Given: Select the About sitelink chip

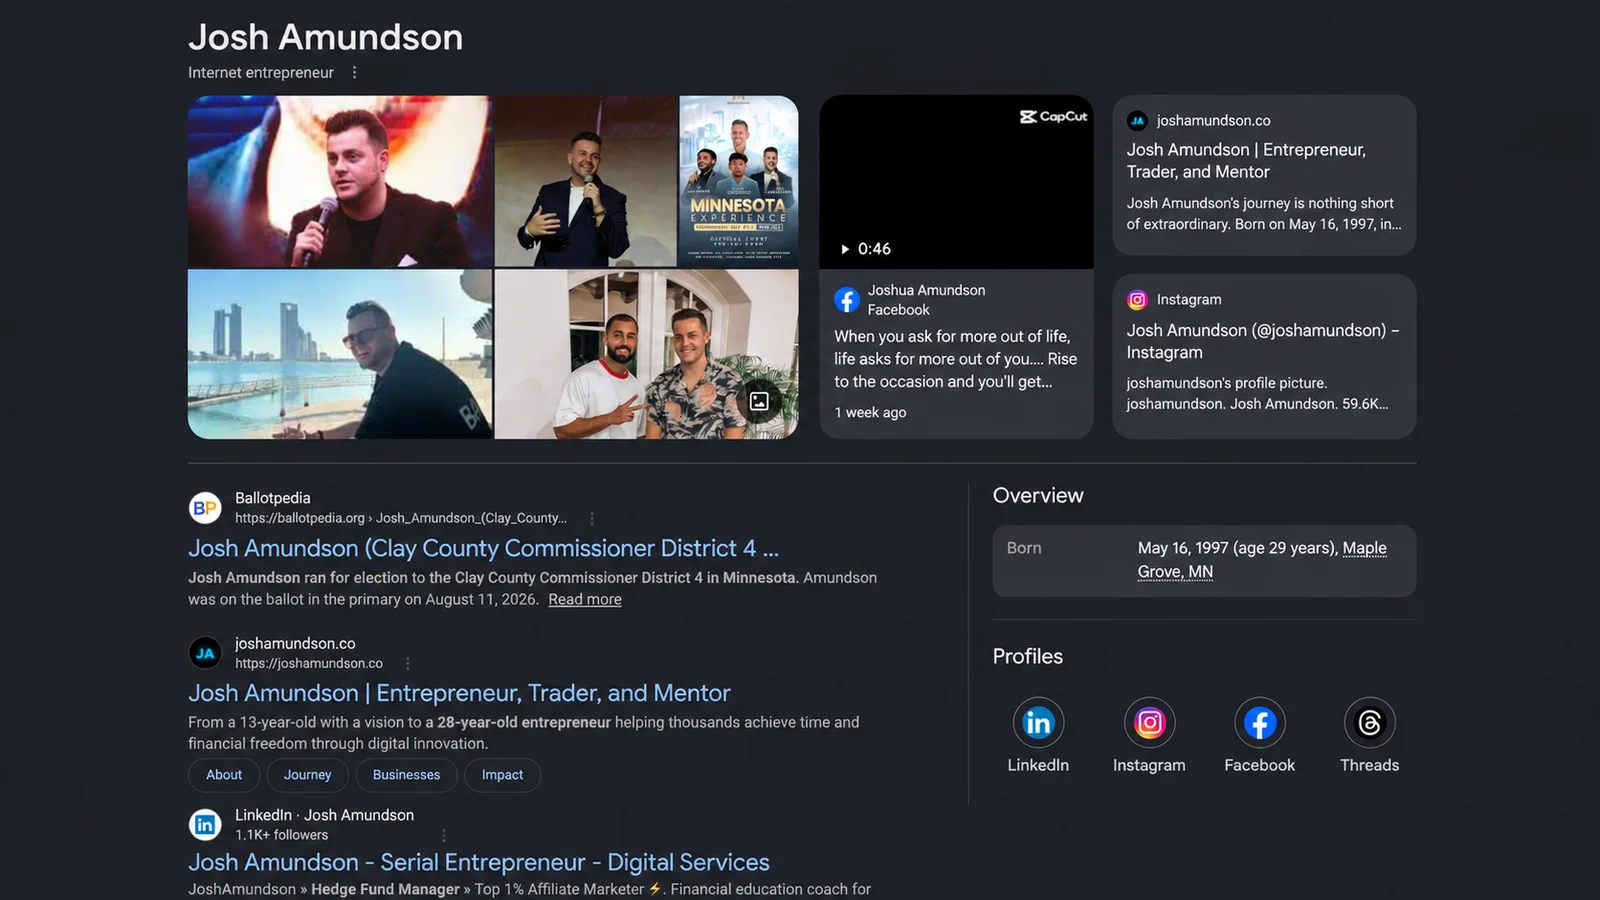Looking at the screenshot, I should [x=224, y=775].
